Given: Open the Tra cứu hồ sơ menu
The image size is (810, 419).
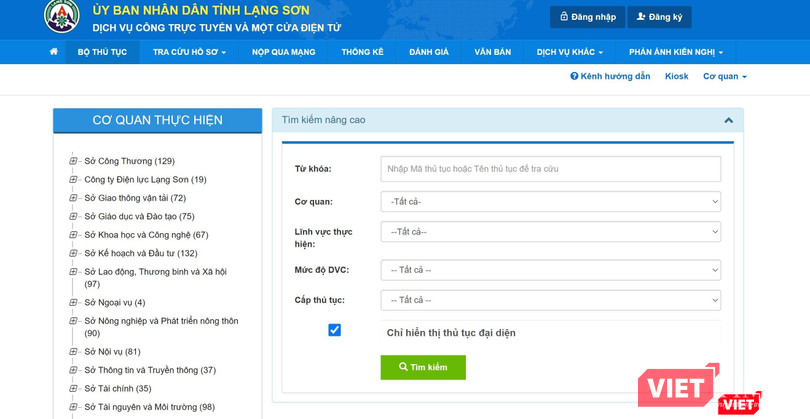Looking at the screenshot, I should pos(189,52).
